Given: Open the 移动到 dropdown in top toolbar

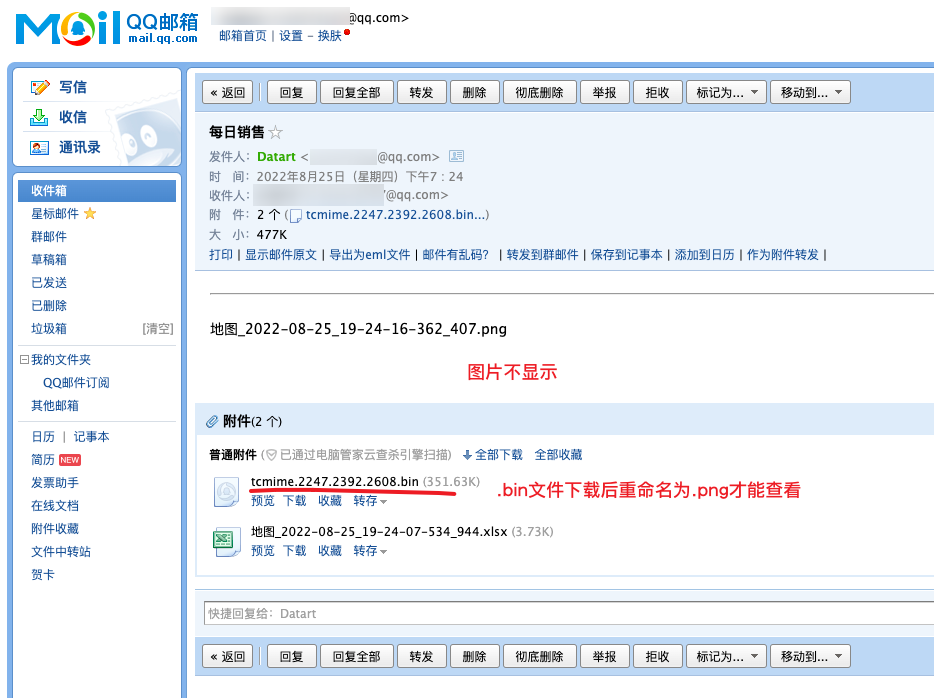Looking at the screenshot, I should [x=810, y=92].
